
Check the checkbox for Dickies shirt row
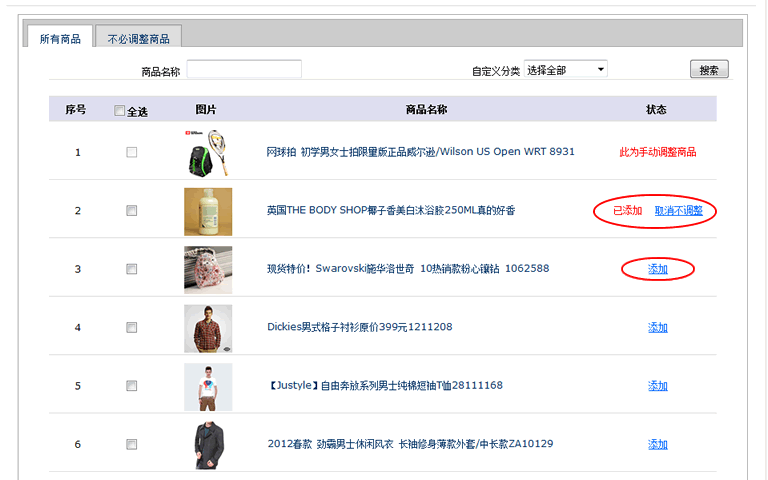[x=132, y=327]
